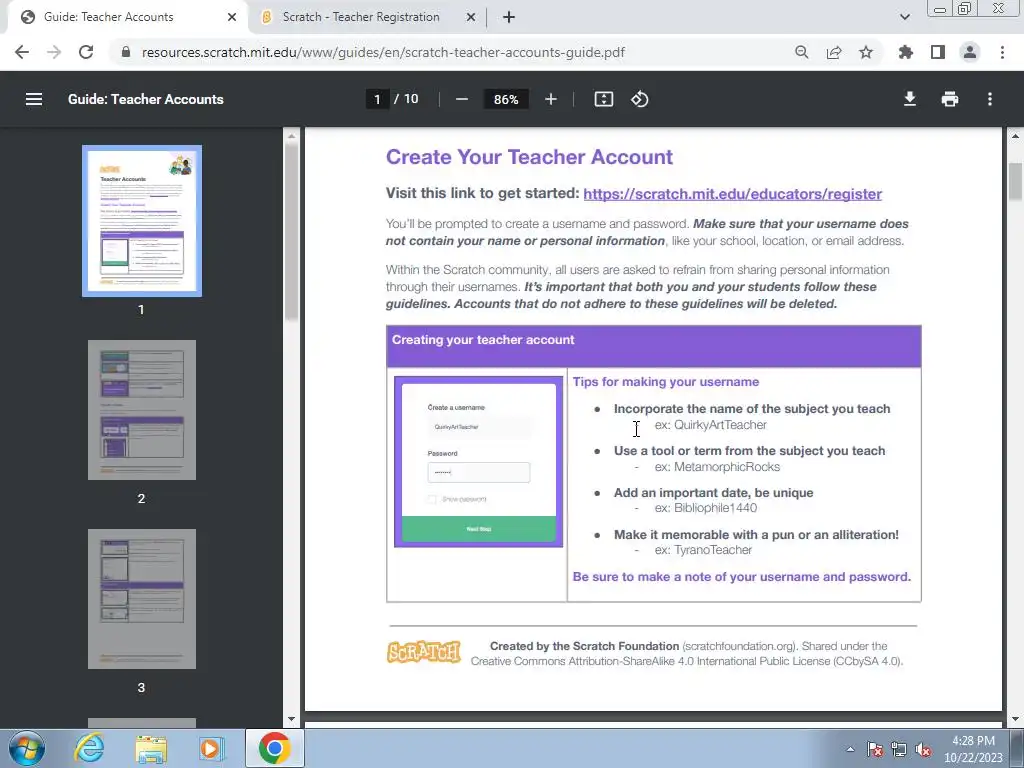Open Windows Explorer folder from taskbar
This screenshot has height=768, width=1024.
[151, 749]
